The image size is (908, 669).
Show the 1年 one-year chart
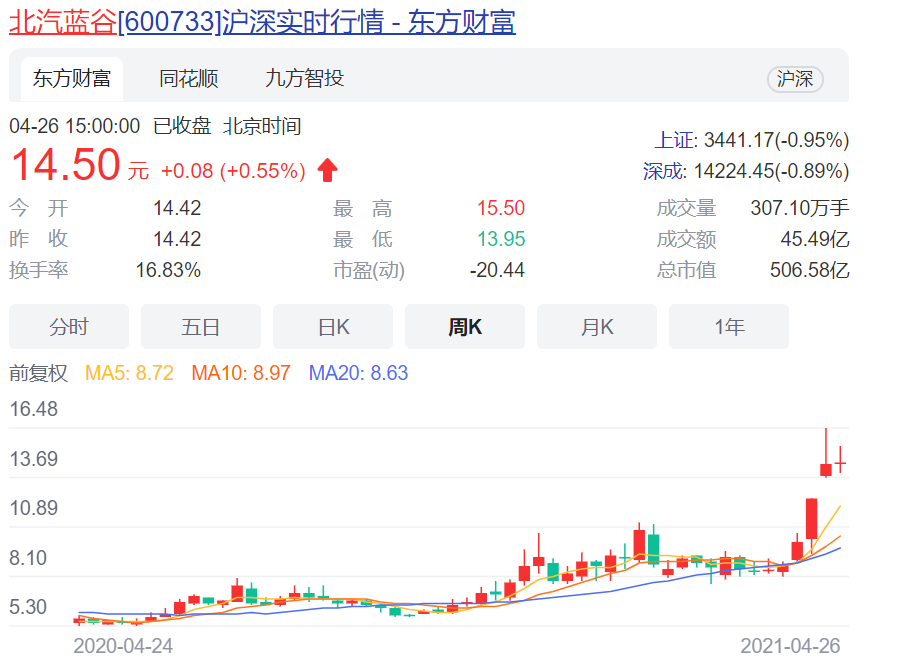[x=728, y=326]
